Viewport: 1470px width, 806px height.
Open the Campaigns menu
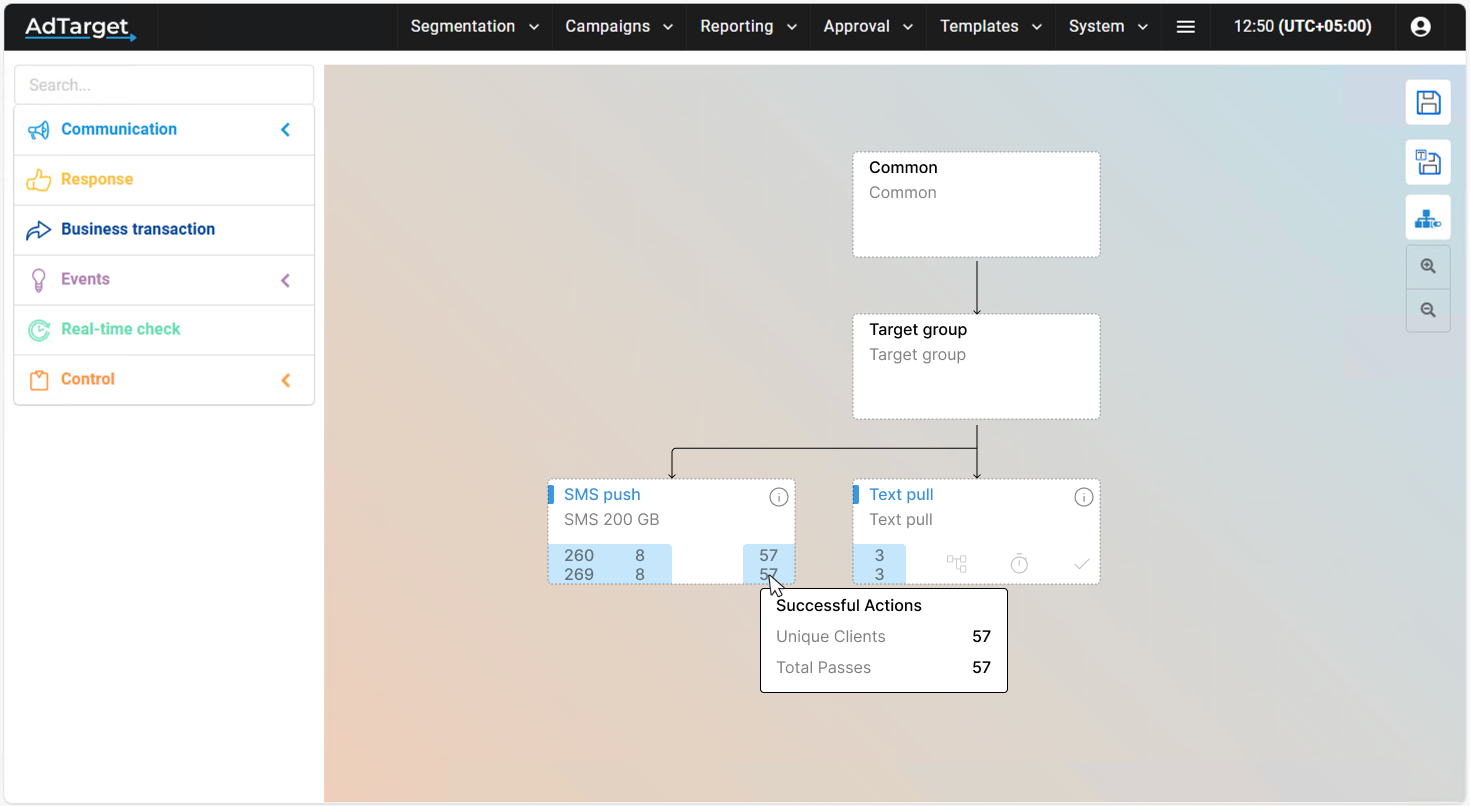point(619,27)
